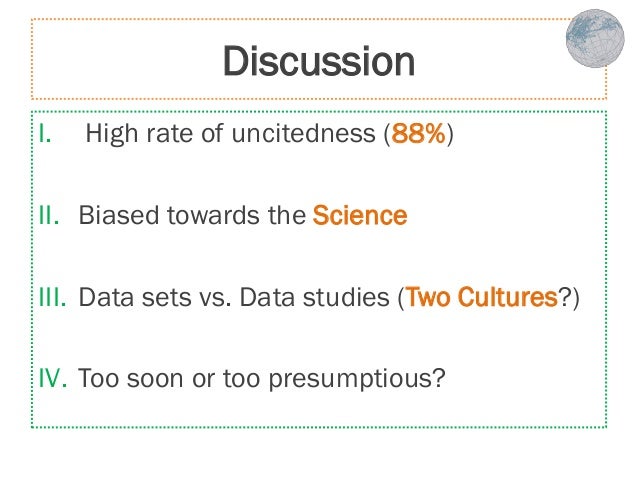
Task: Click the orange "Two Cultures" phrase
Action: (480, 297)
